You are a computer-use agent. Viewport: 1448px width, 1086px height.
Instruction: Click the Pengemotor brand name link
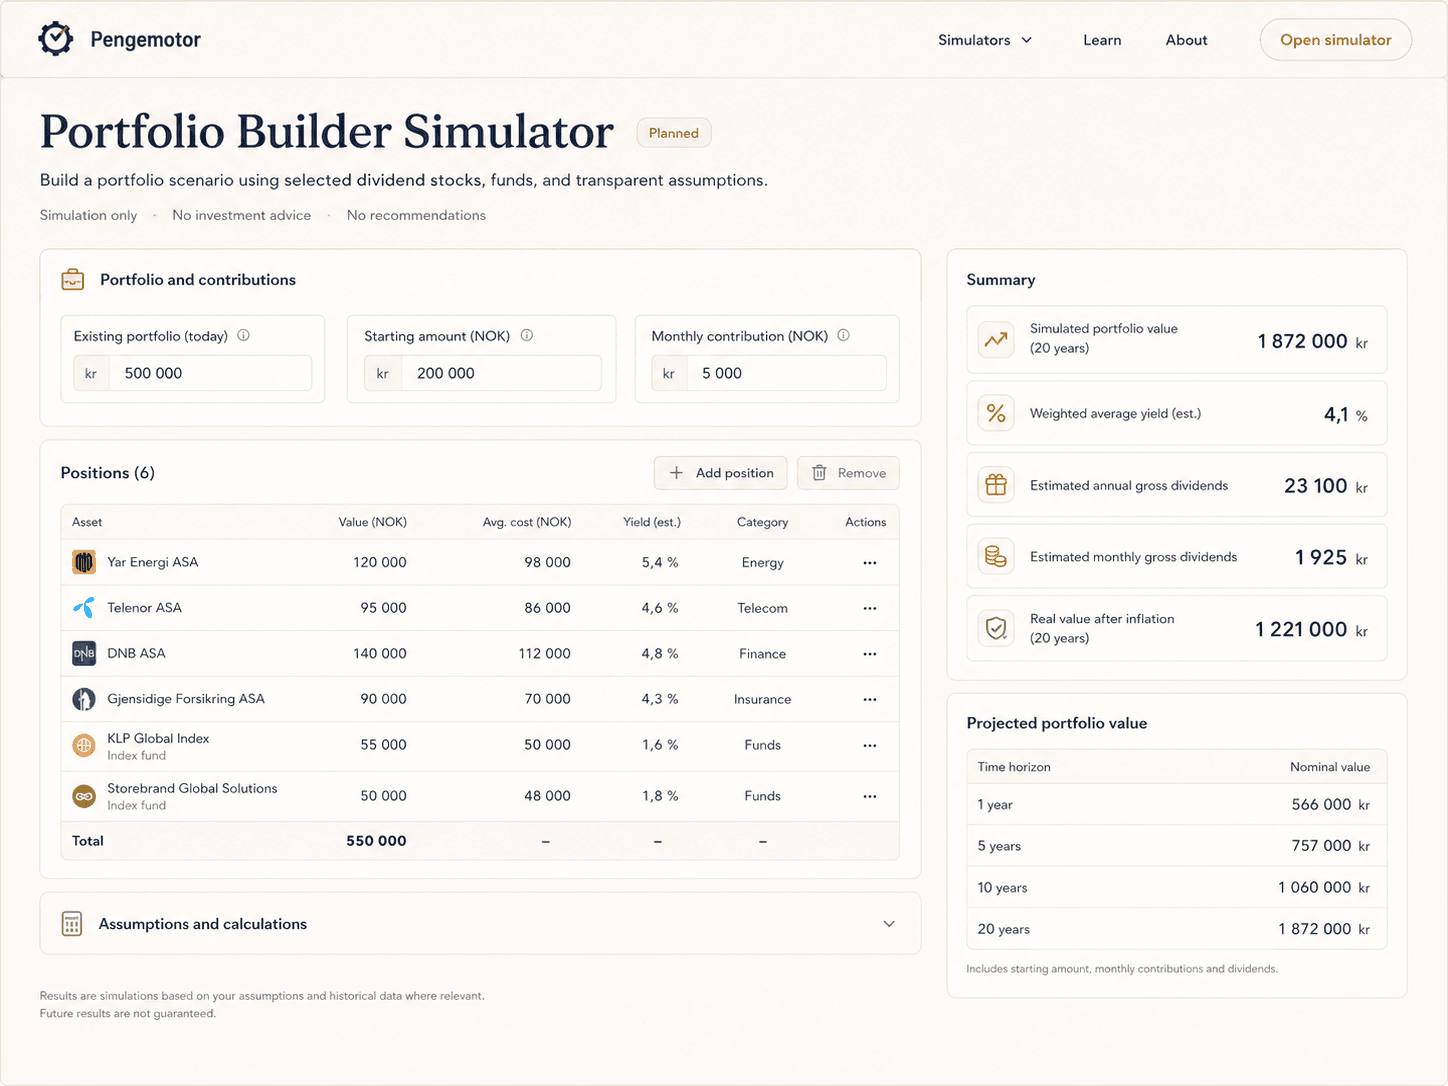pyautogui.click(x=146, y=40)
